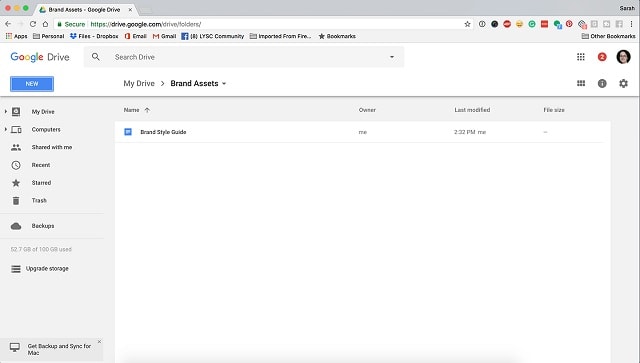Expand the Computers tree arrow
The height and width of the screenshot is (363, 640).
pos(6,129)
